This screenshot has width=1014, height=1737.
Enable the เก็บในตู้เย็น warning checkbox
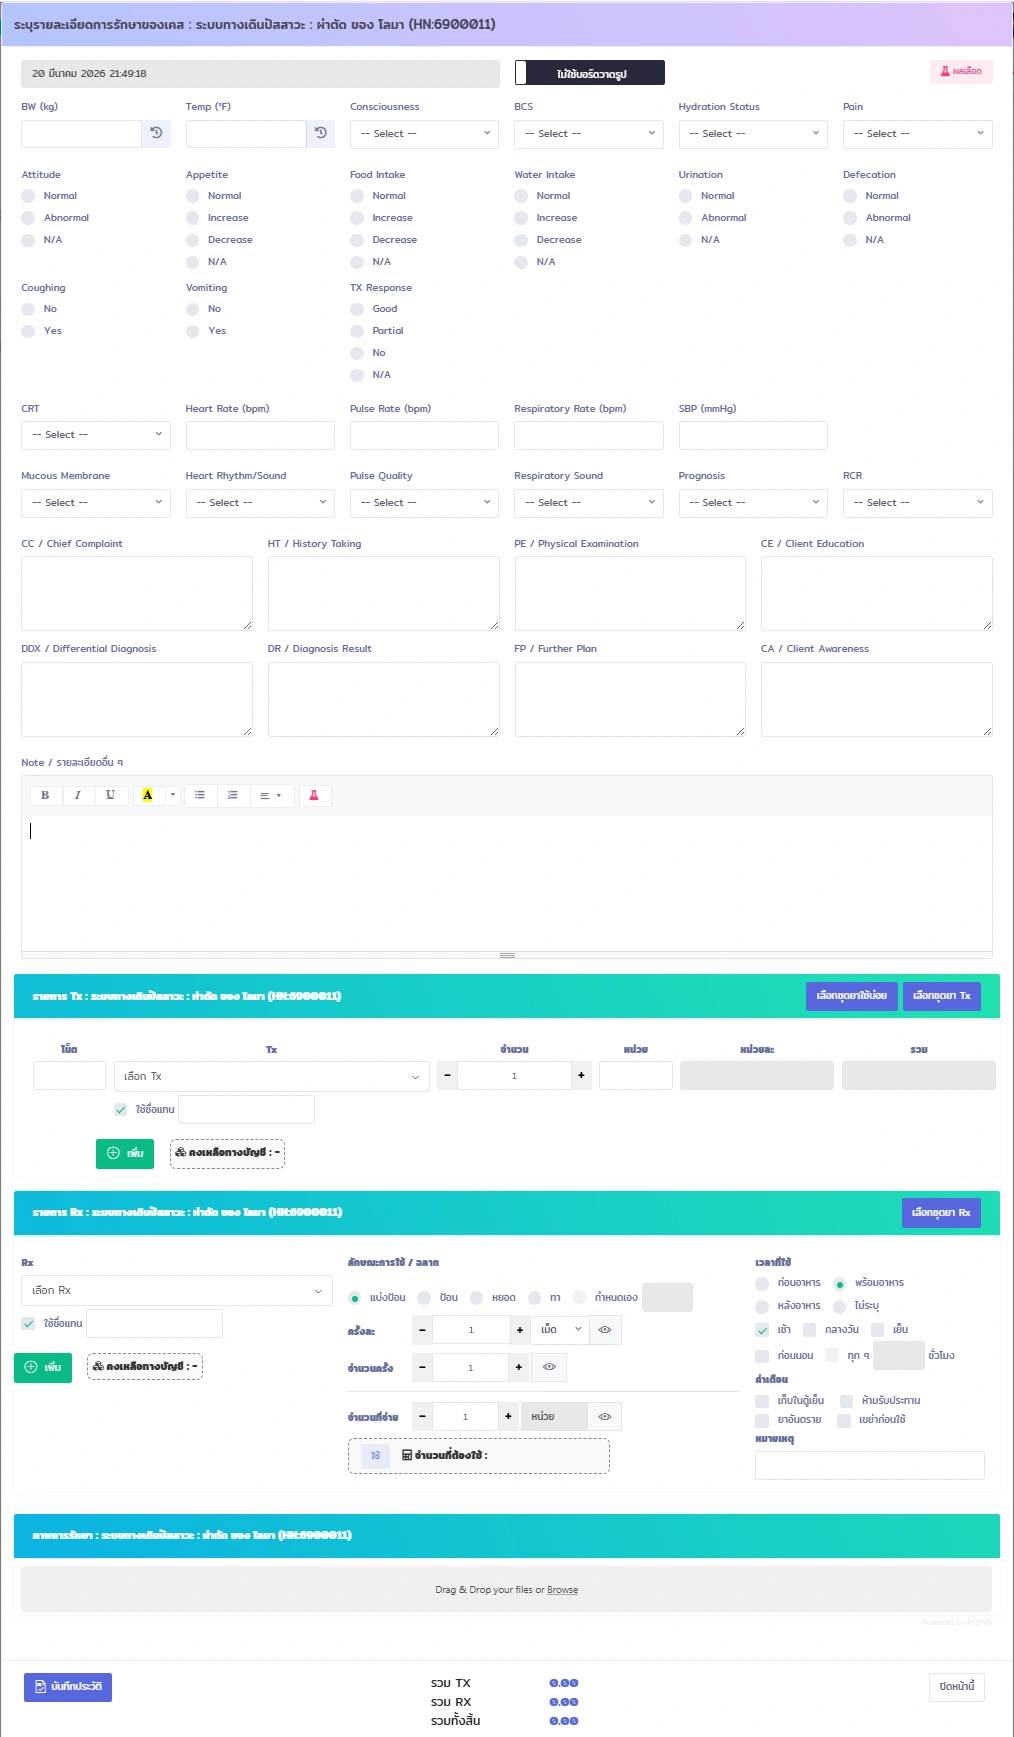click(x=762, y=1401)
